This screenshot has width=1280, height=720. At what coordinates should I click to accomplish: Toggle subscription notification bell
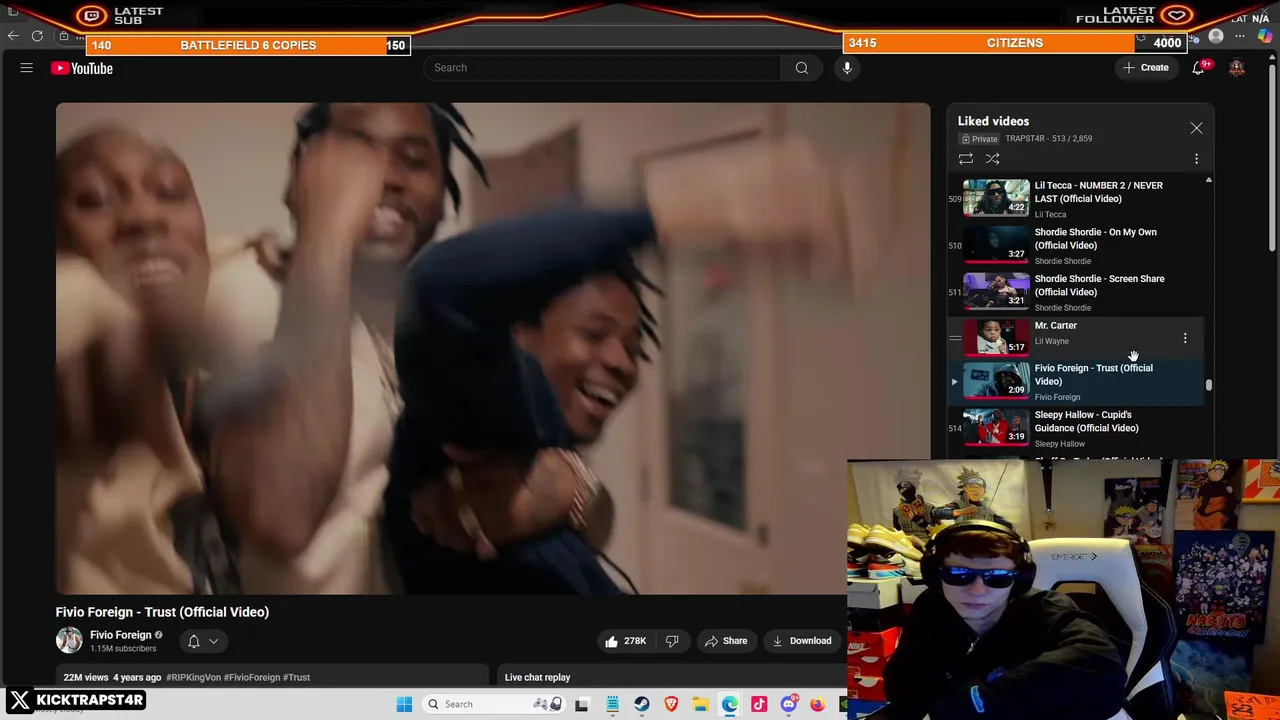pyautogui.click(x=194, y=641)
